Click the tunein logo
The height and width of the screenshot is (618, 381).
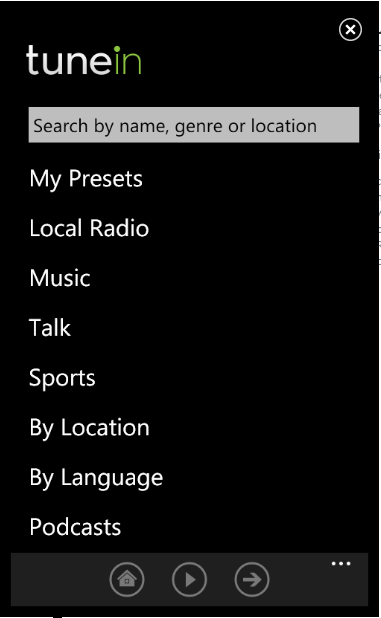coord(83,60)
